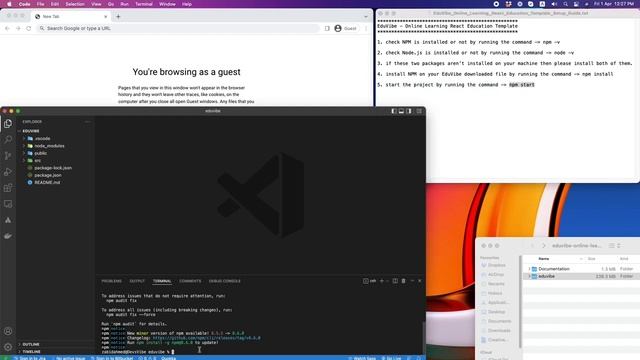Screen dimensions: 640x360
Task: Toggle VS Code primary side bar layout
Action: coord(393,111)
